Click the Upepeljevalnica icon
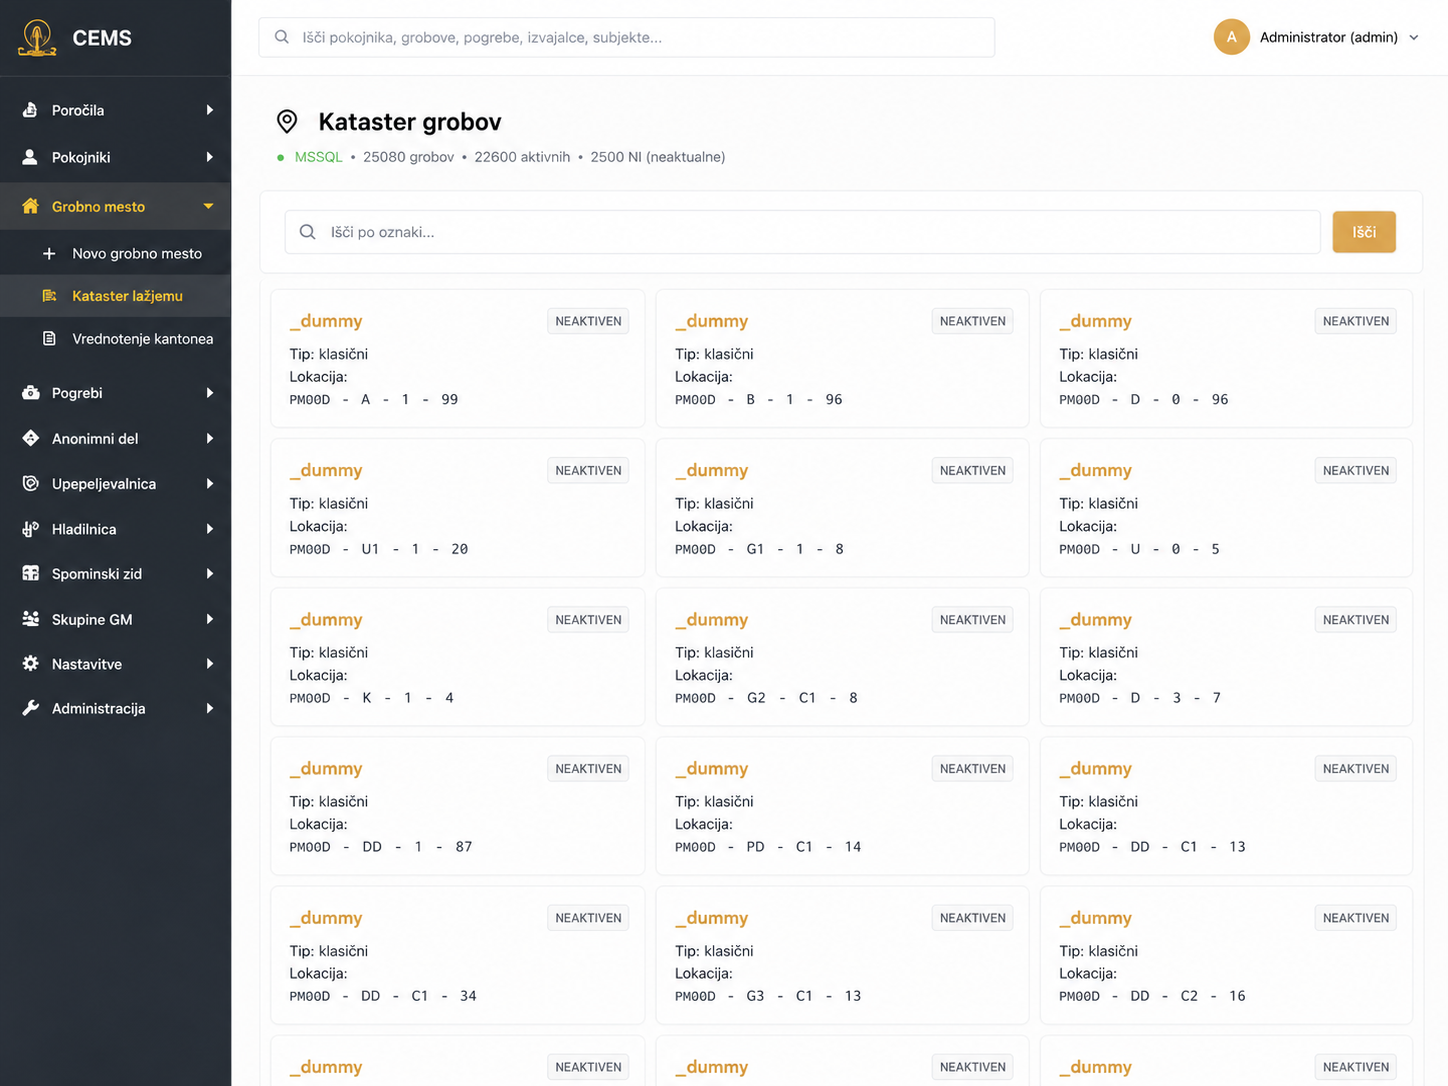 [30, 484]
